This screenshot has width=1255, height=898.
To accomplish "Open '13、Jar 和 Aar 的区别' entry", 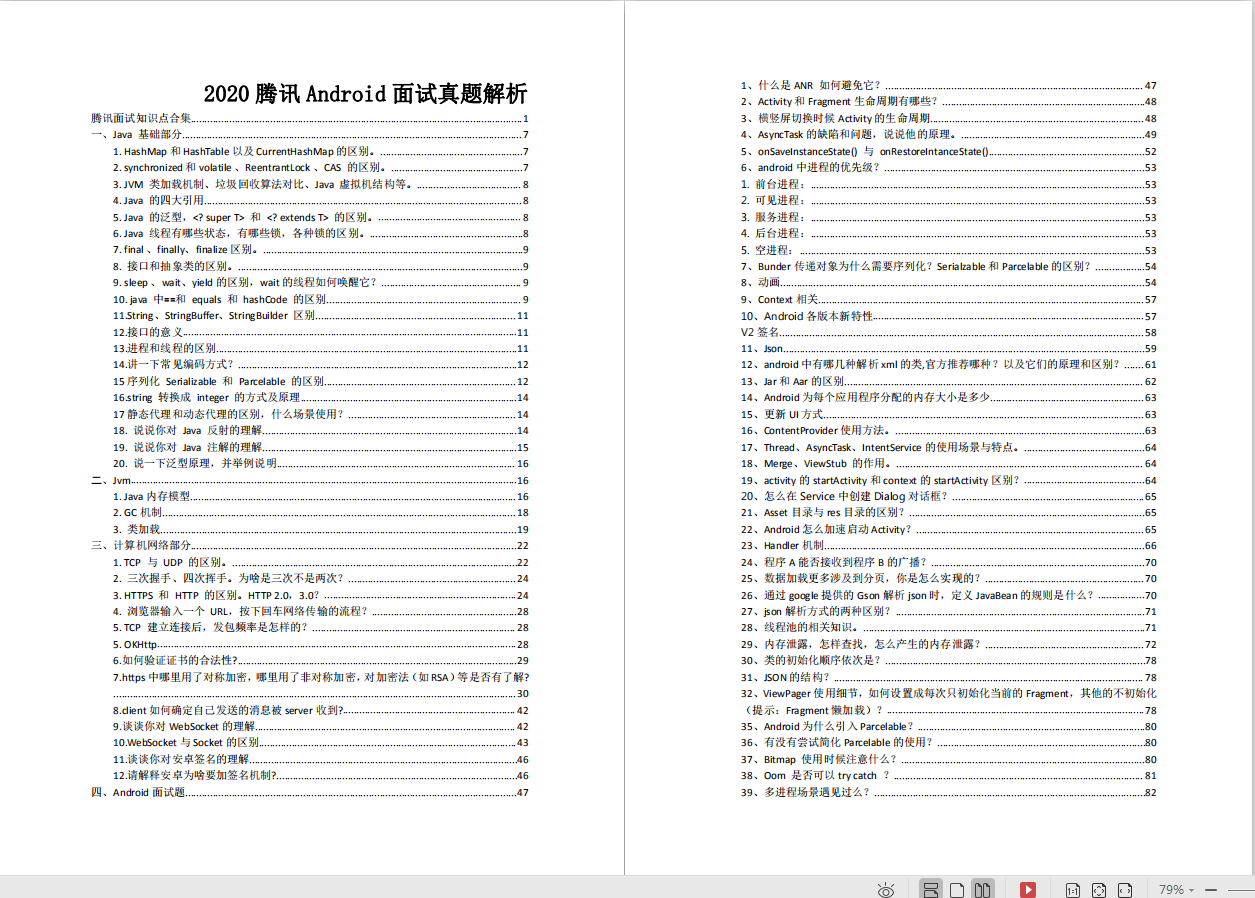I will click(x=949, y=381).
